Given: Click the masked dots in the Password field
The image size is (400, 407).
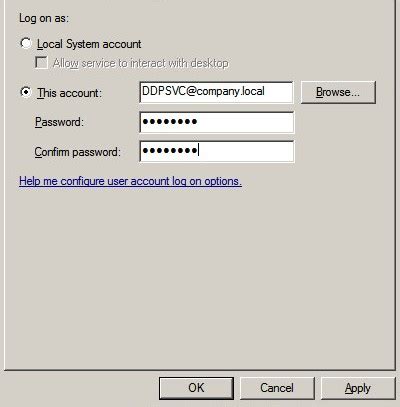Looking at the screenshot, I should click(x=170, y=122).
